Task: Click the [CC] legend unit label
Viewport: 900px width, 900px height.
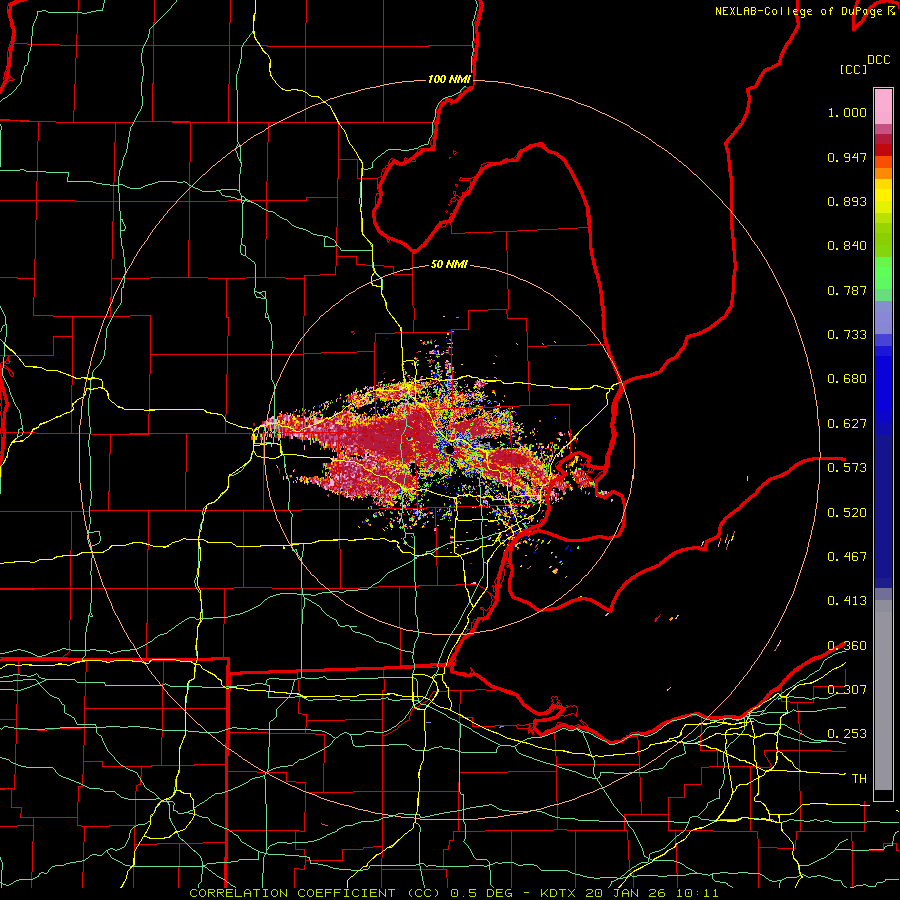Action: 853,69
